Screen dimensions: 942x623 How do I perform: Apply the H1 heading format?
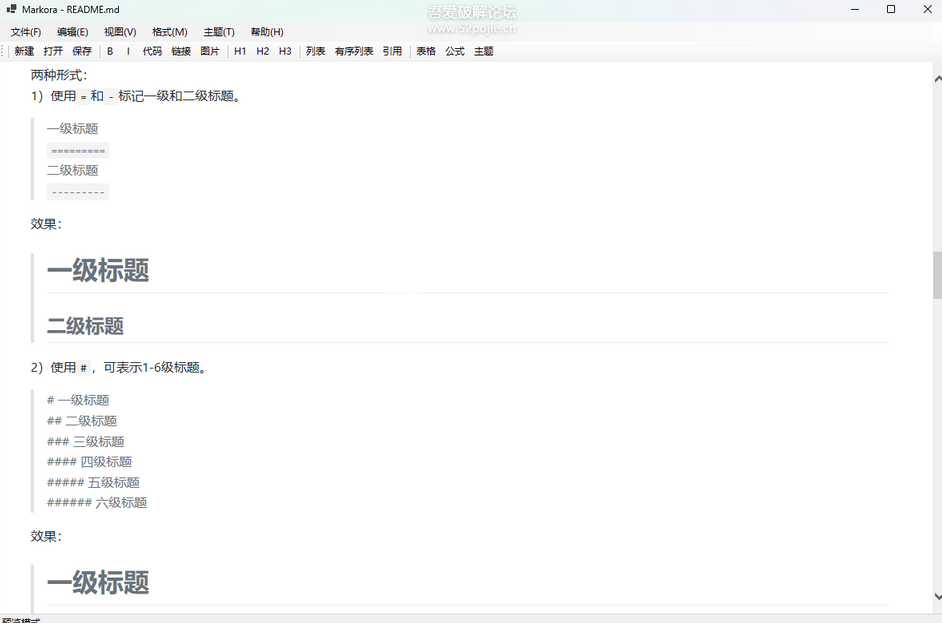pos(240,51)
